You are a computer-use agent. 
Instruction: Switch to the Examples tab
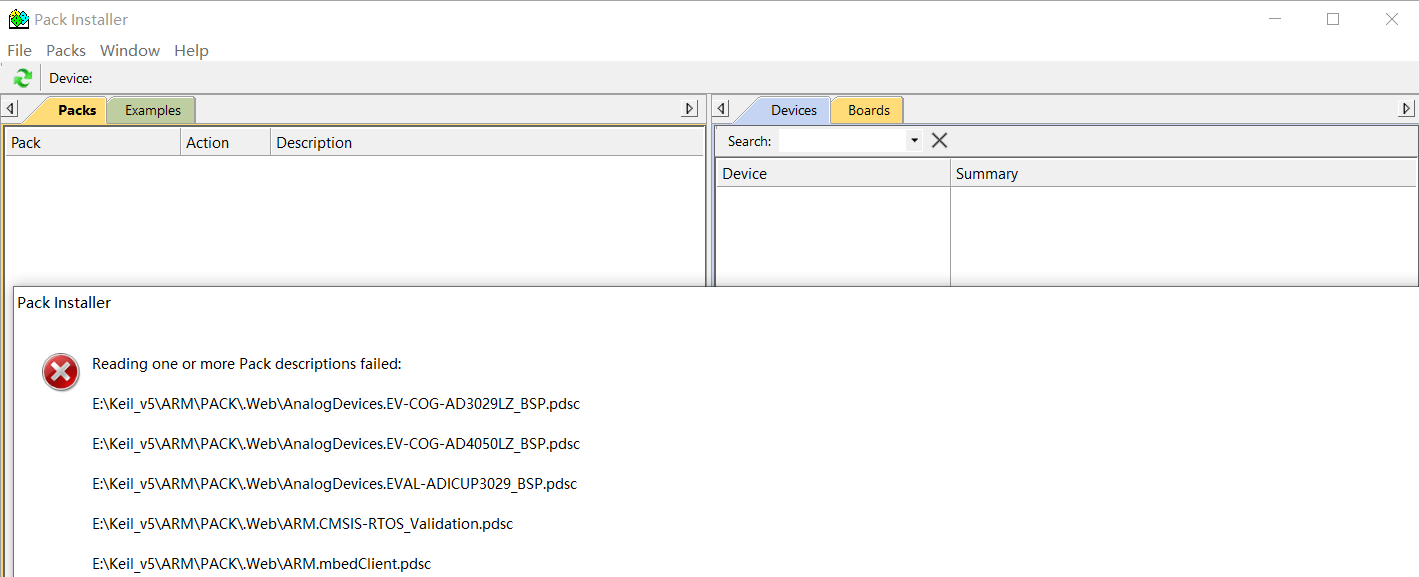[x=152, y=110]
